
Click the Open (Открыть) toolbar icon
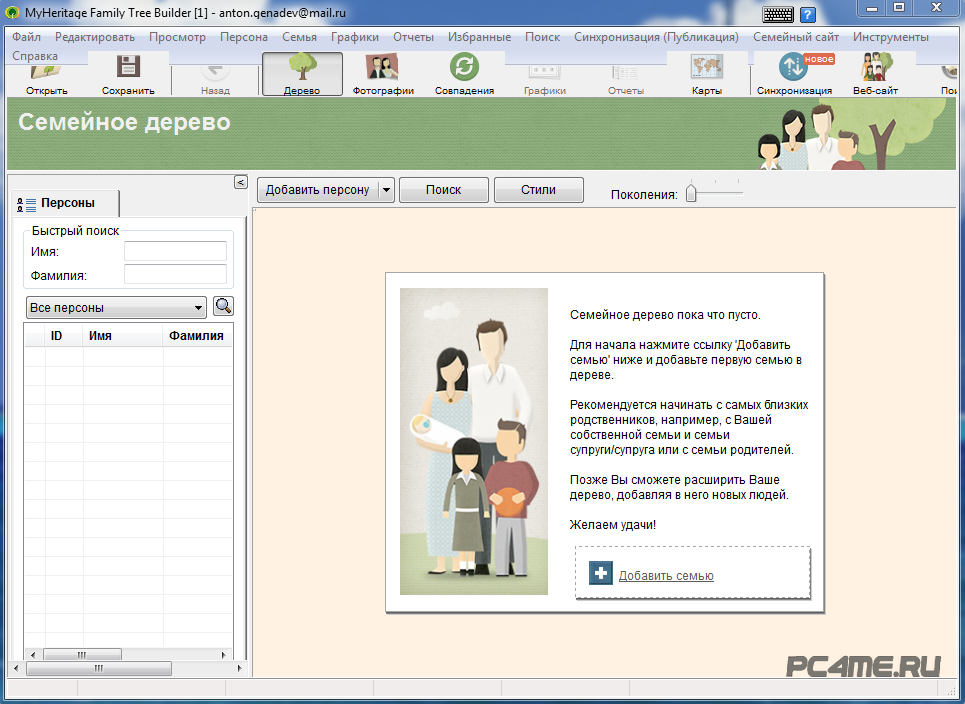pyautogui.click(x=46, y=75)
